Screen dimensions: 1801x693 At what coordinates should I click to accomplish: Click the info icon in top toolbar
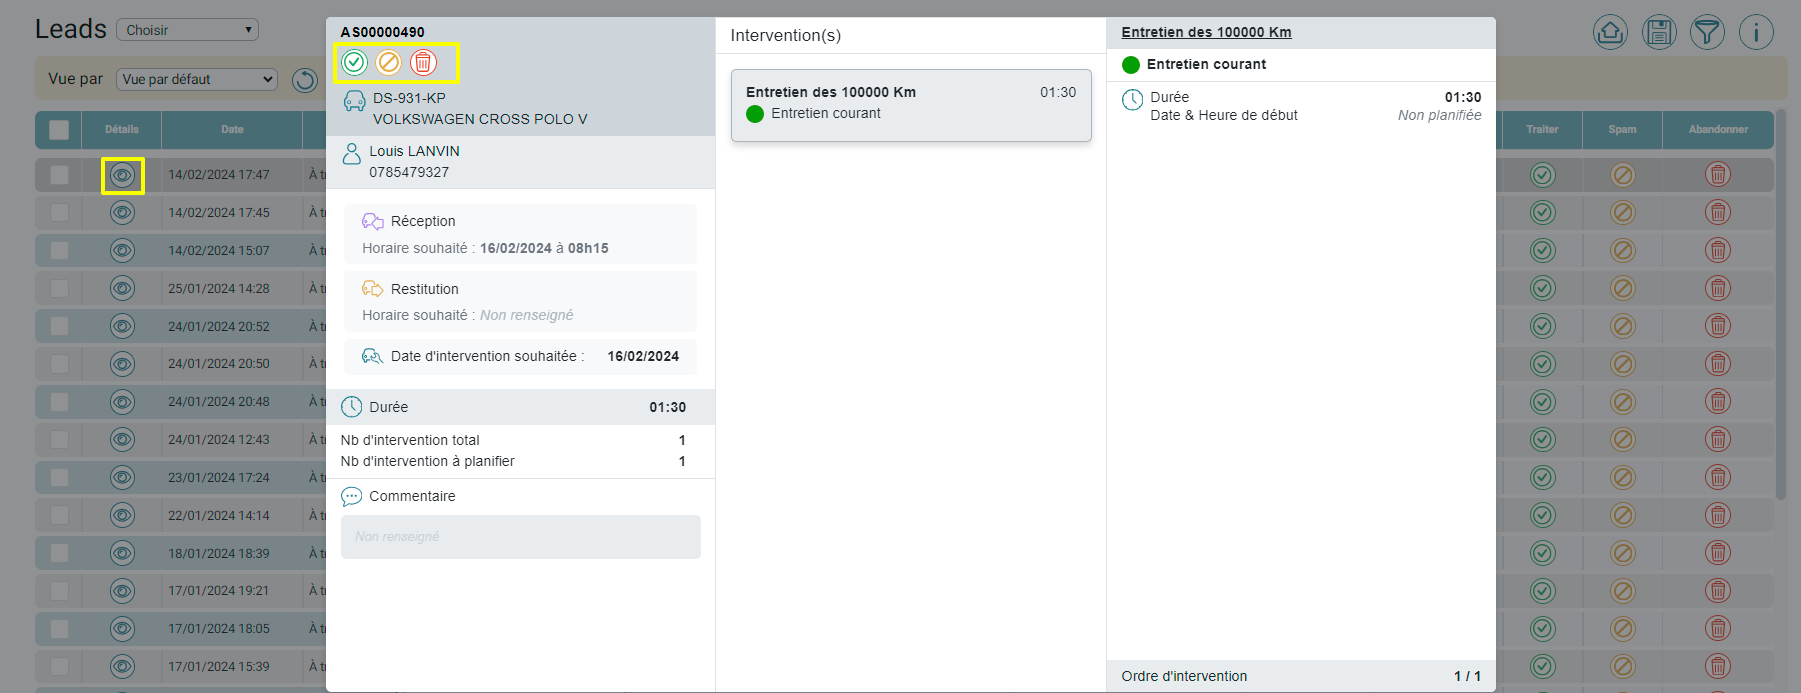(x=1756, y=32)
